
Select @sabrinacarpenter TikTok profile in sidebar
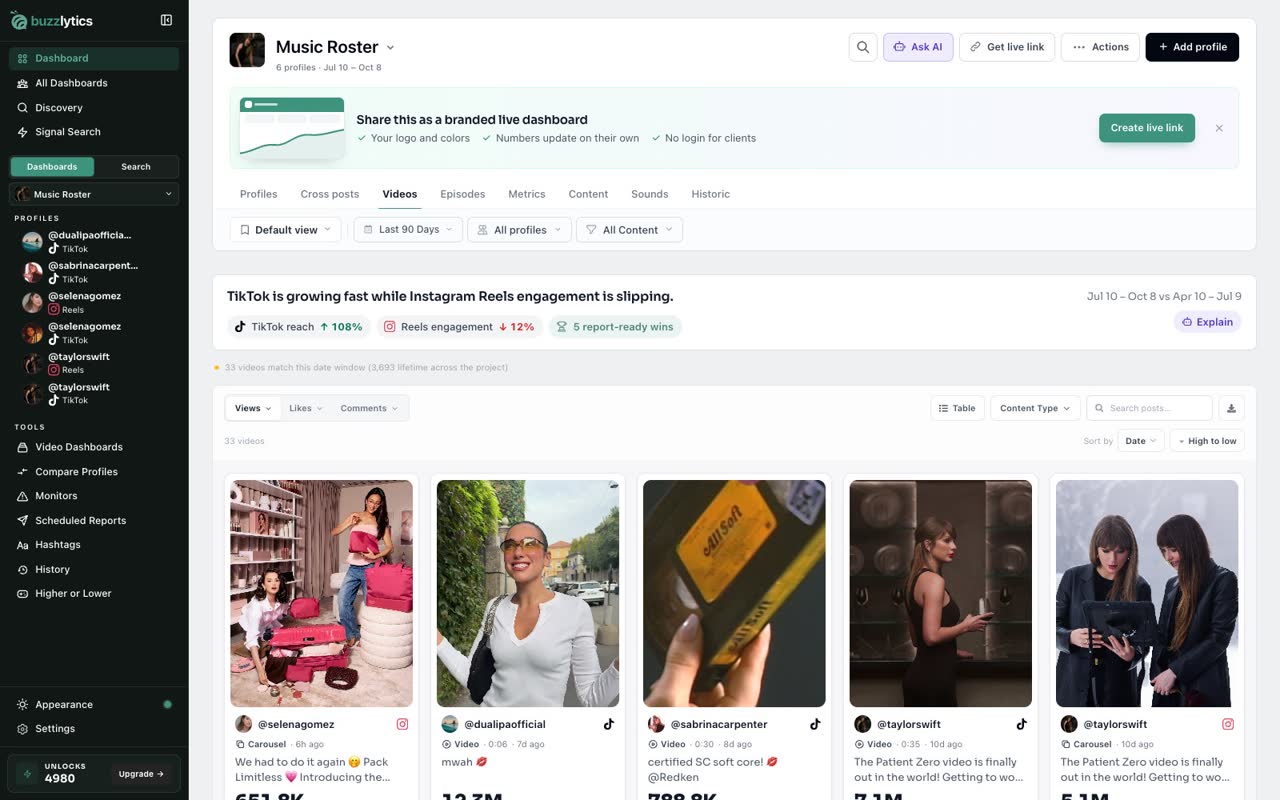pos(94,272)
